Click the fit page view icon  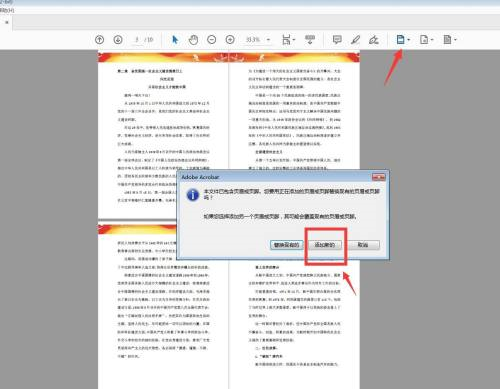click(x=286, y=40)
